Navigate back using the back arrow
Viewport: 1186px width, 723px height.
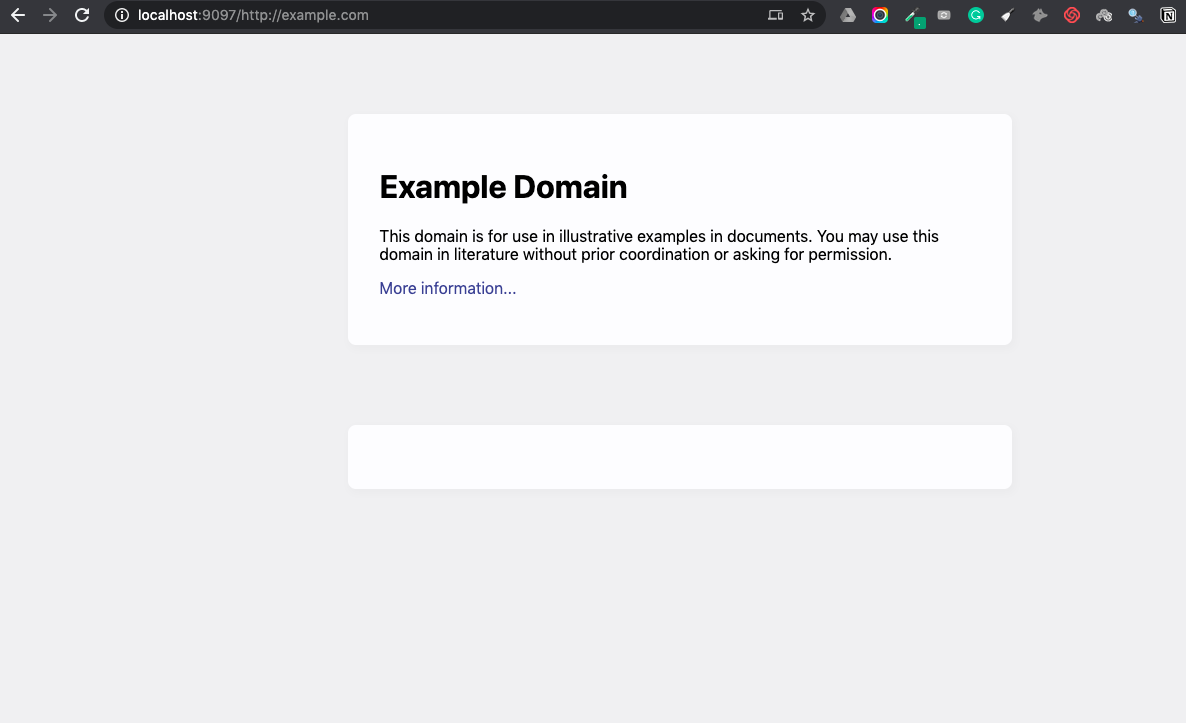17,15
